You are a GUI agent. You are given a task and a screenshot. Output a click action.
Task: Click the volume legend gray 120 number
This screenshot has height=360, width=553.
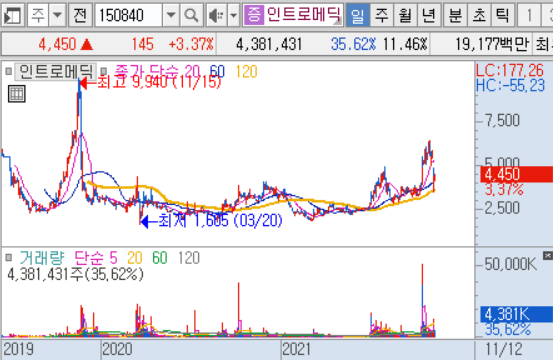[189, 258]
